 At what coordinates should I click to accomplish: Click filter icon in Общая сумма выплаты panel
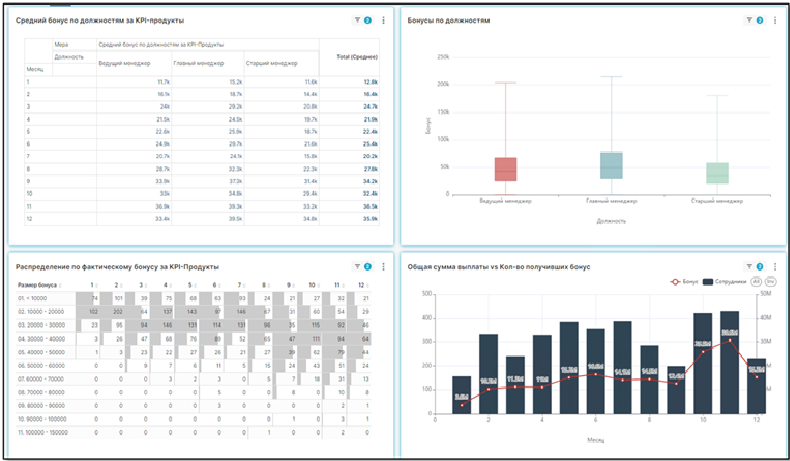(x=749, y=267)
